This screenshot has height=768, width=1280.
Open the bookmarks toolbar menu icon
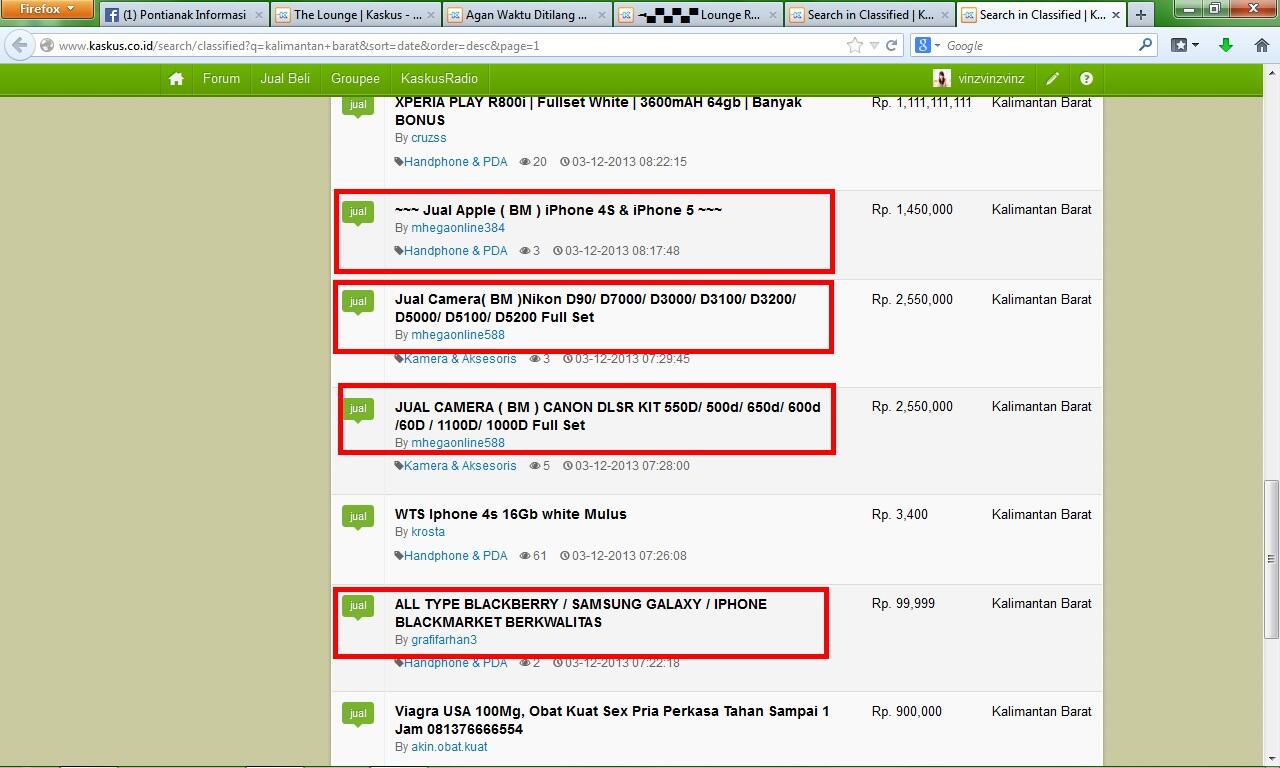click(1185, 45)
